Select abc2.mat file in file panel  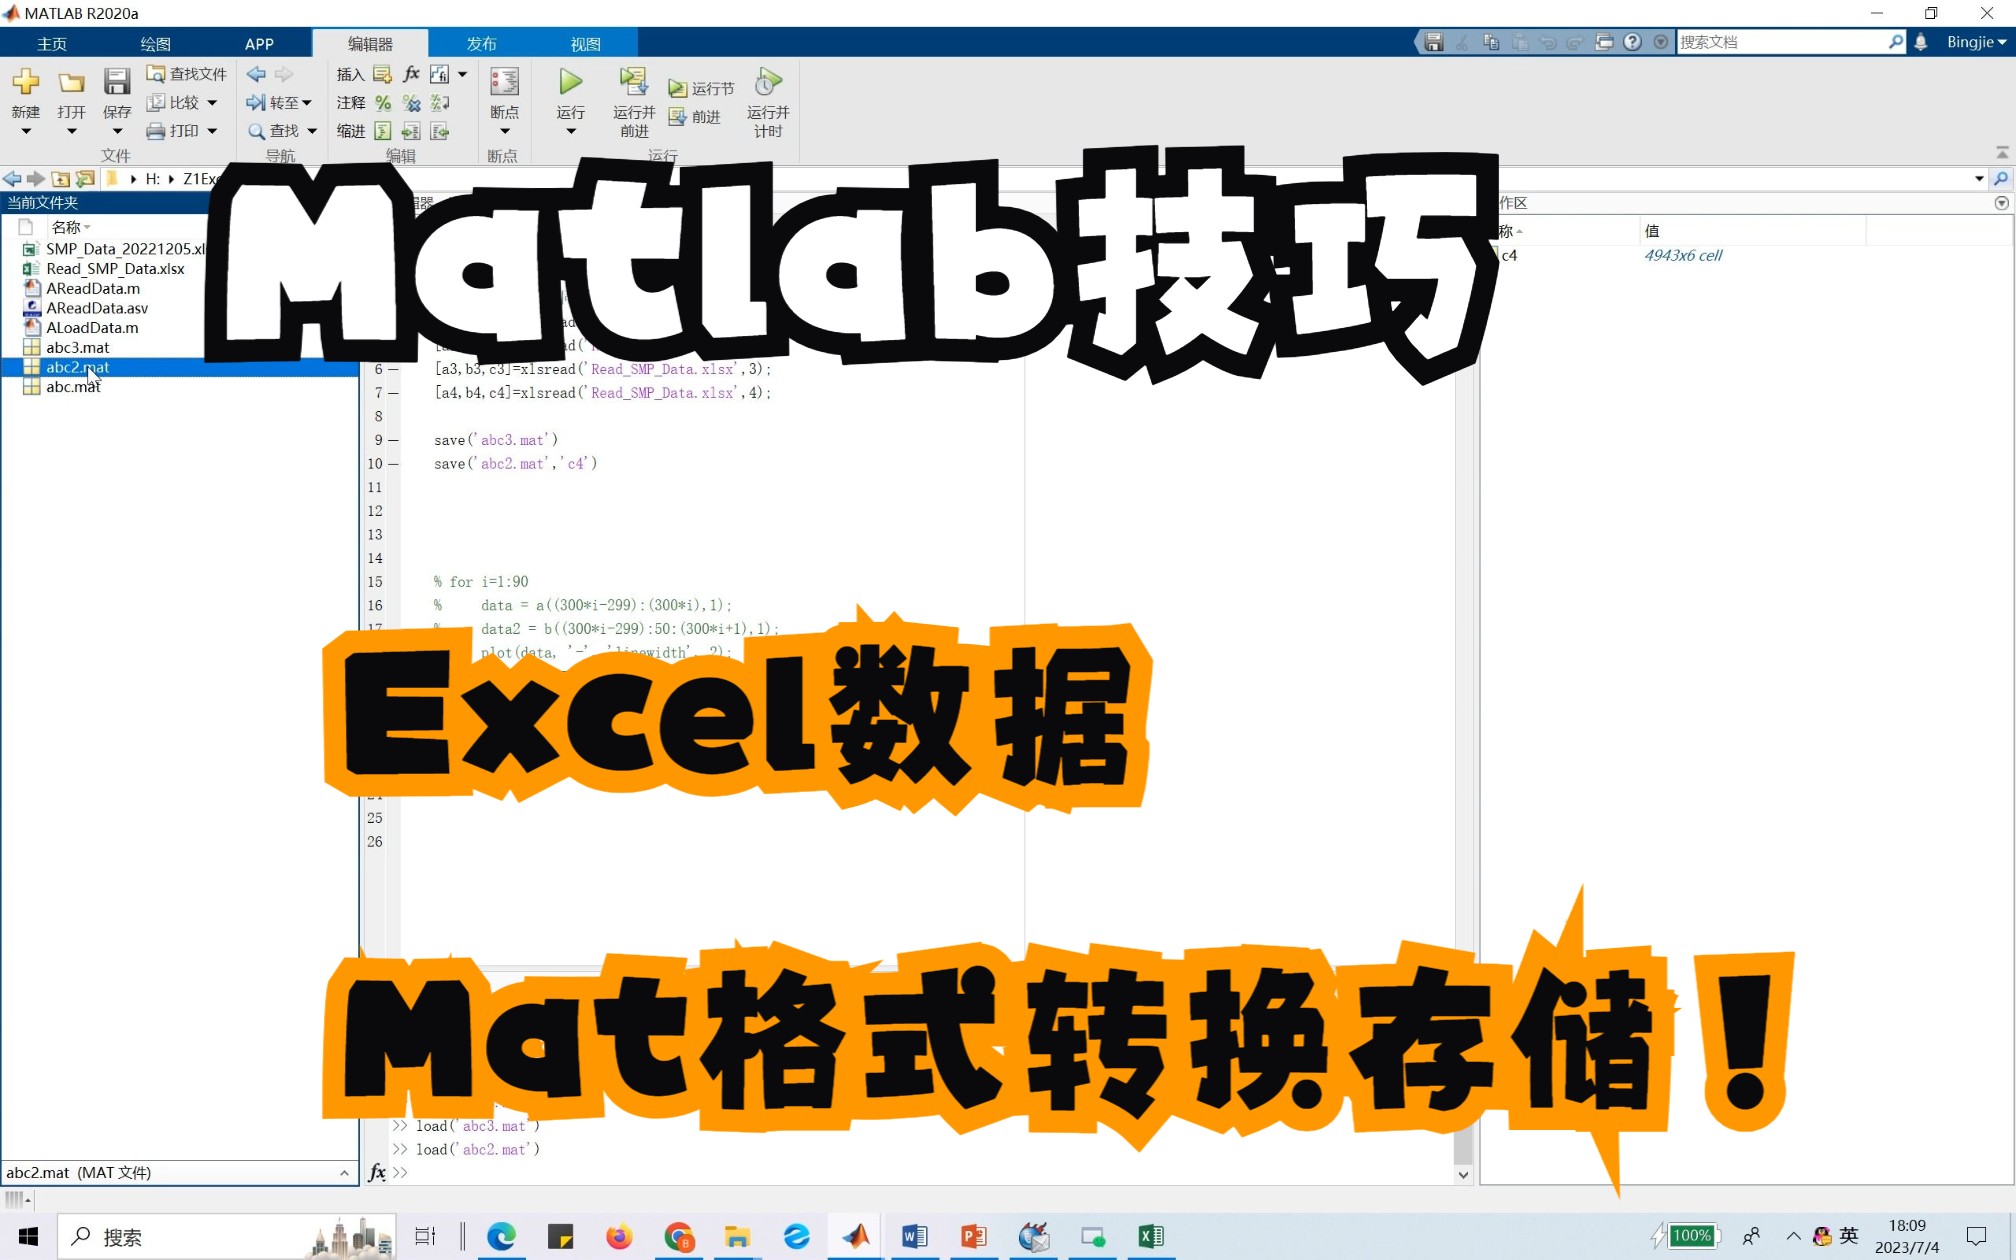tap(77, 366)
